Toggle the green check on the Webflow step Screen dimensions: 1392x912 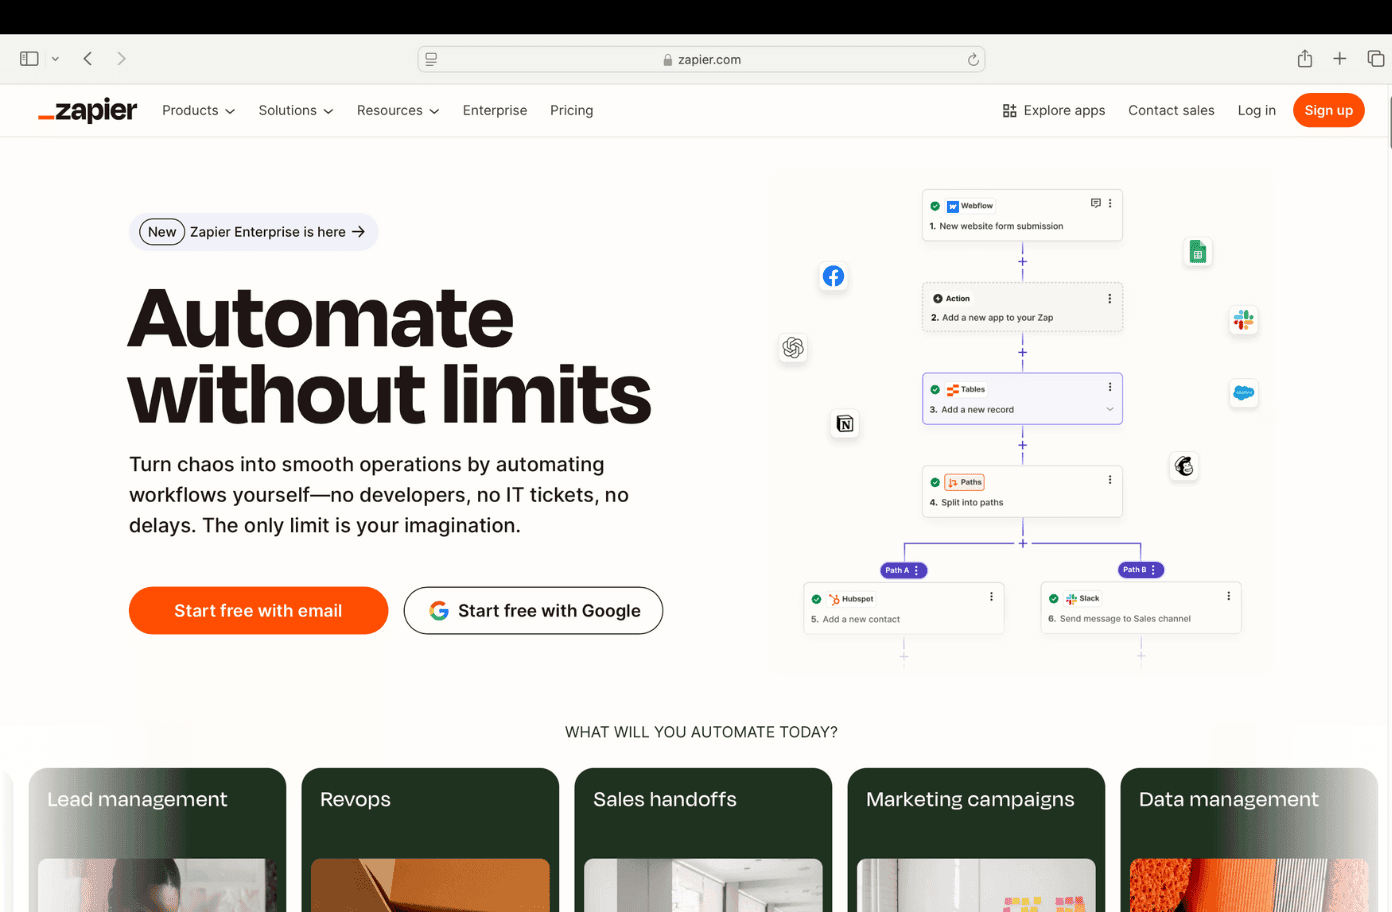tap(936, 206)
